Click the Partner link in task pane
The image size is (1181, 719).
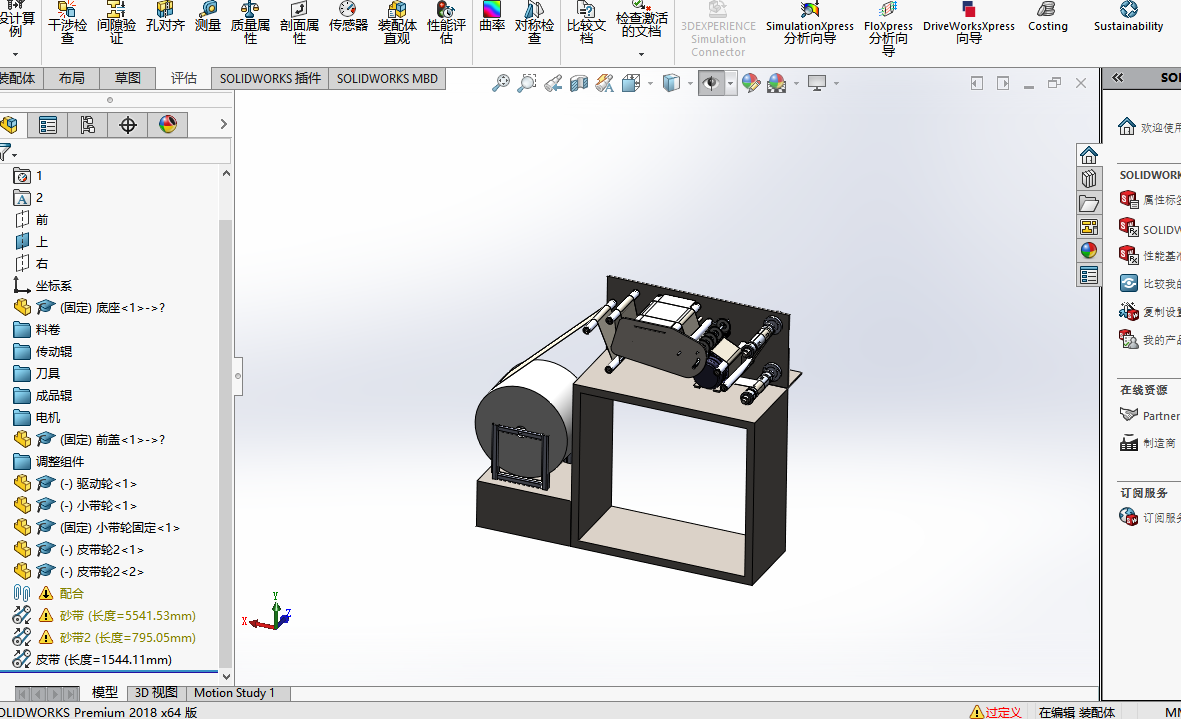[x=1160, y=416]
